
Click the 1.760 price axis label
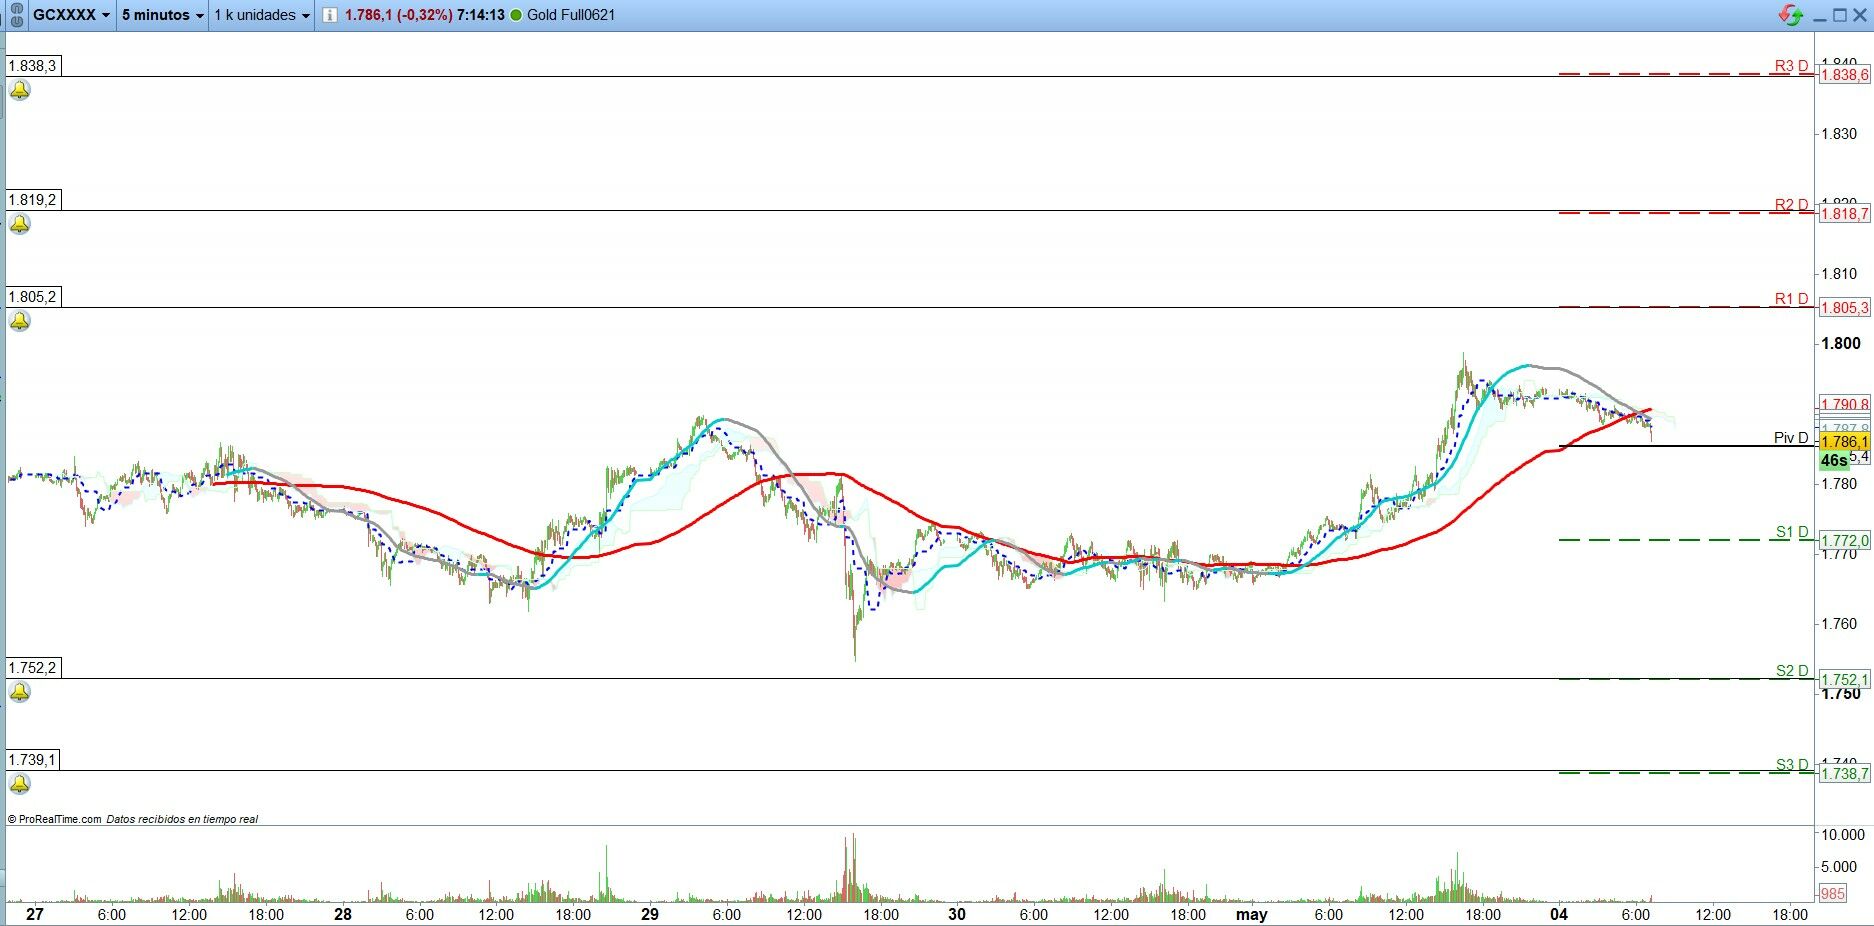[1840, 624]
